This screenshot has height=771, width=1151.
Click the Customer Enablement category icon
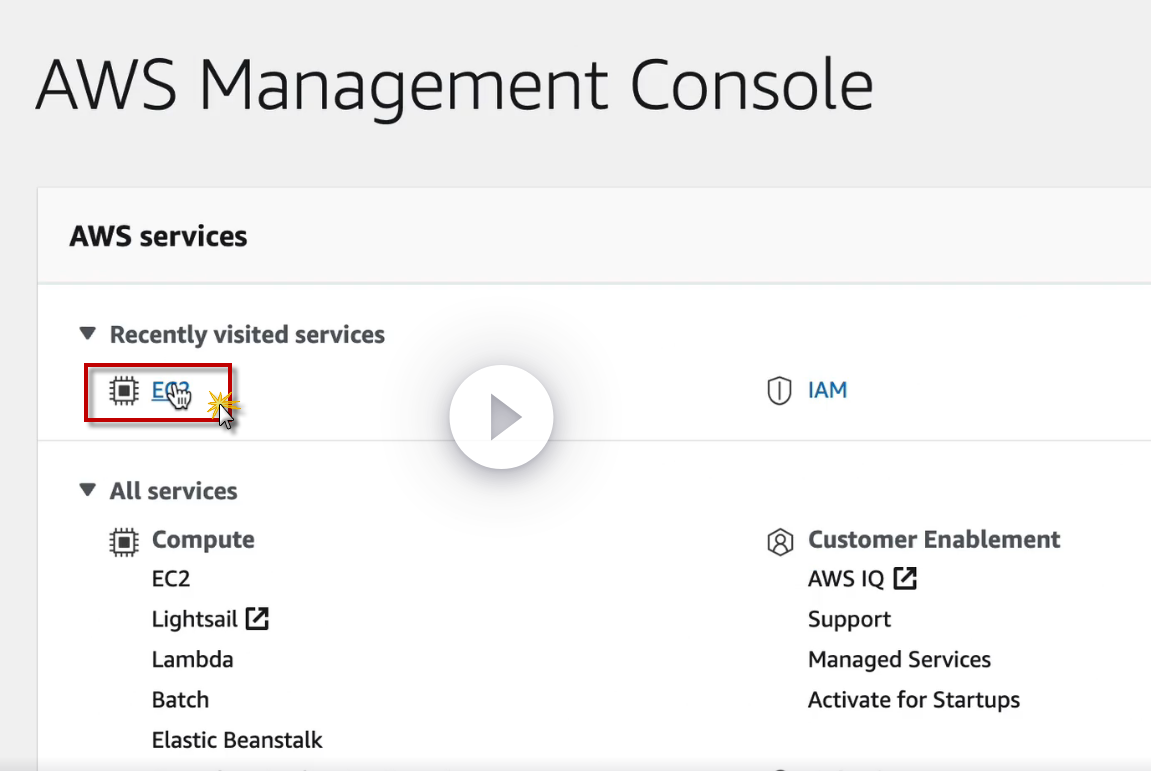click(779, 541)
